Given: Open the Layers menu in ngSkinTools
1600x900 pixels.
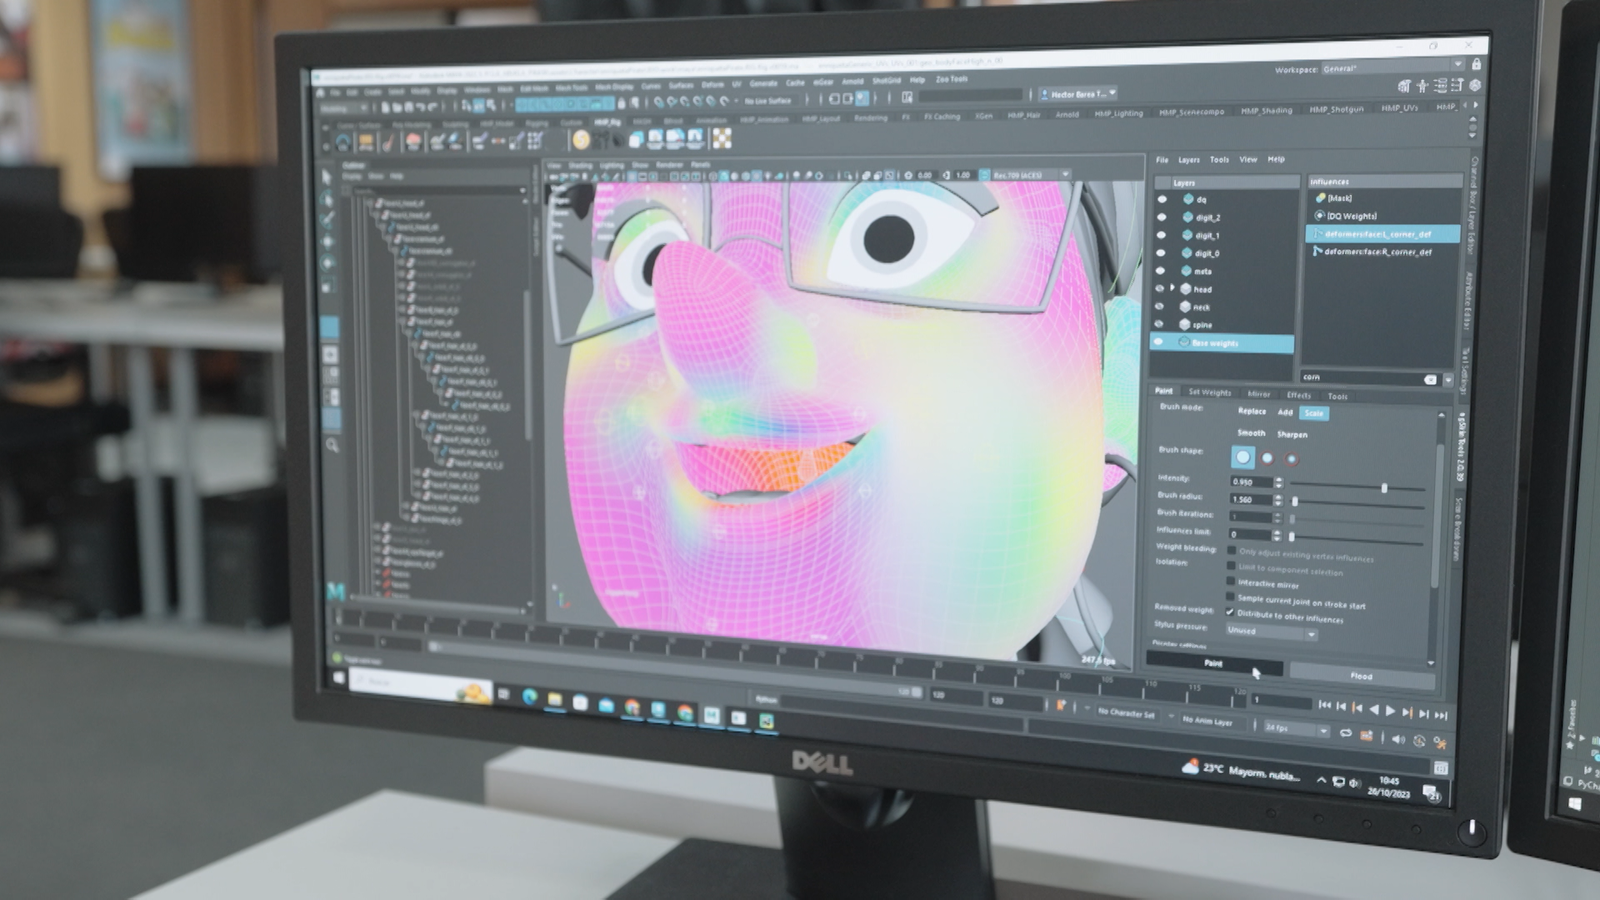Looking at the screenshot, I should coord(1188,160).
